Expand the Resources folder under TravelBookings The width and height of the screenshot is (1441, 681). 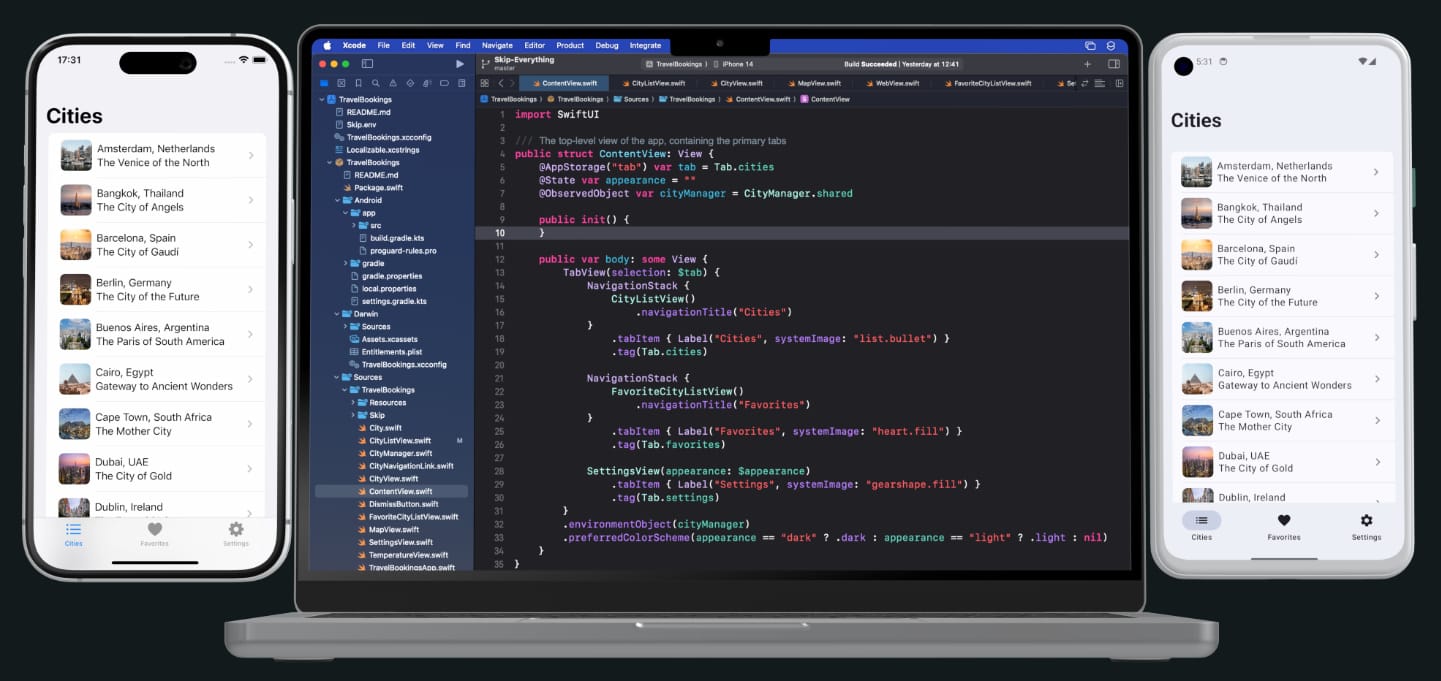coord(352,402)
